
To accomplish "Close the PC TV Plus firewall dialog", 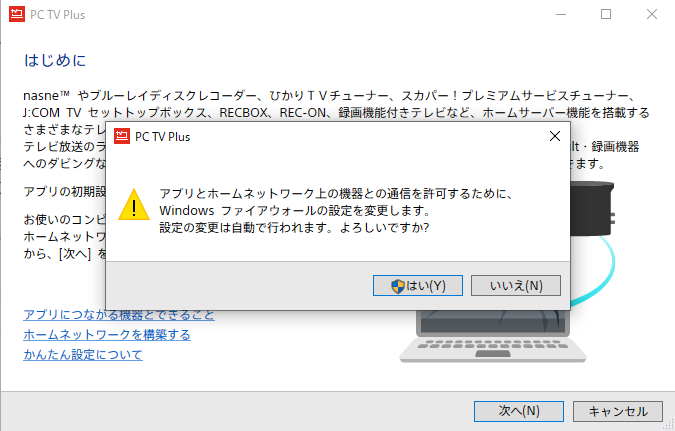I will 555,136.
